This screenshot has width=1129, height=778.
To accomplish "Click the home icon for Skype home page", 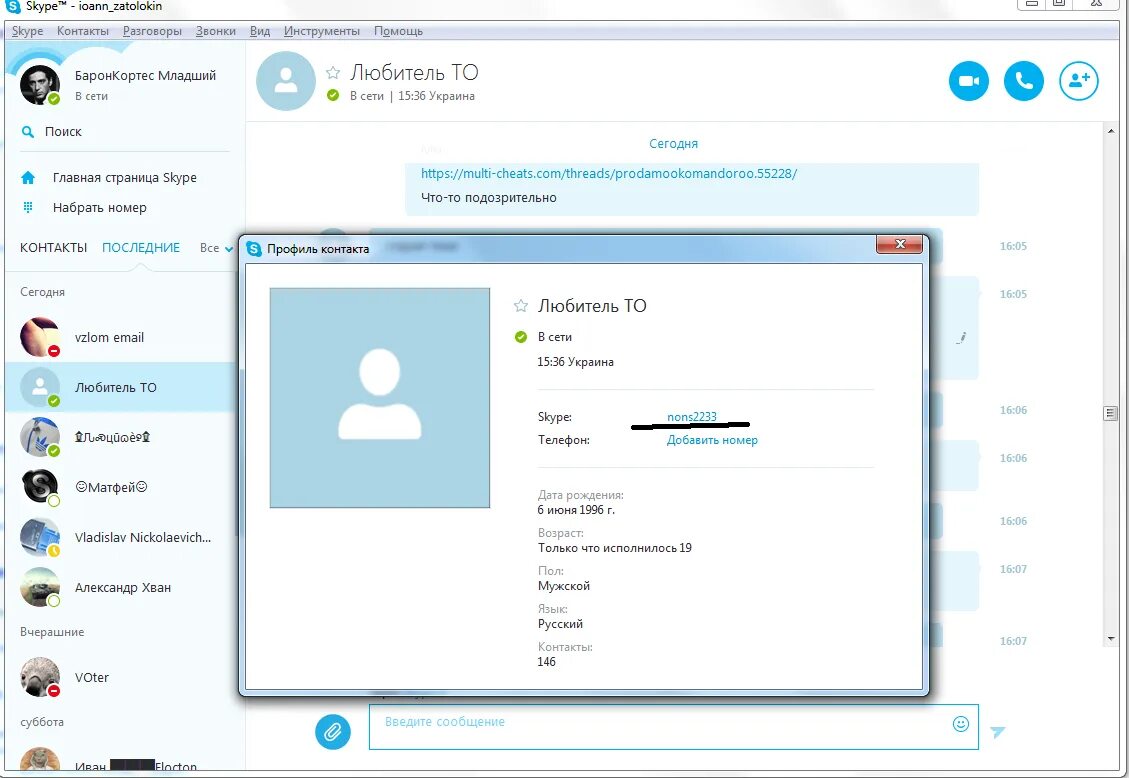I will pos(28,178).
